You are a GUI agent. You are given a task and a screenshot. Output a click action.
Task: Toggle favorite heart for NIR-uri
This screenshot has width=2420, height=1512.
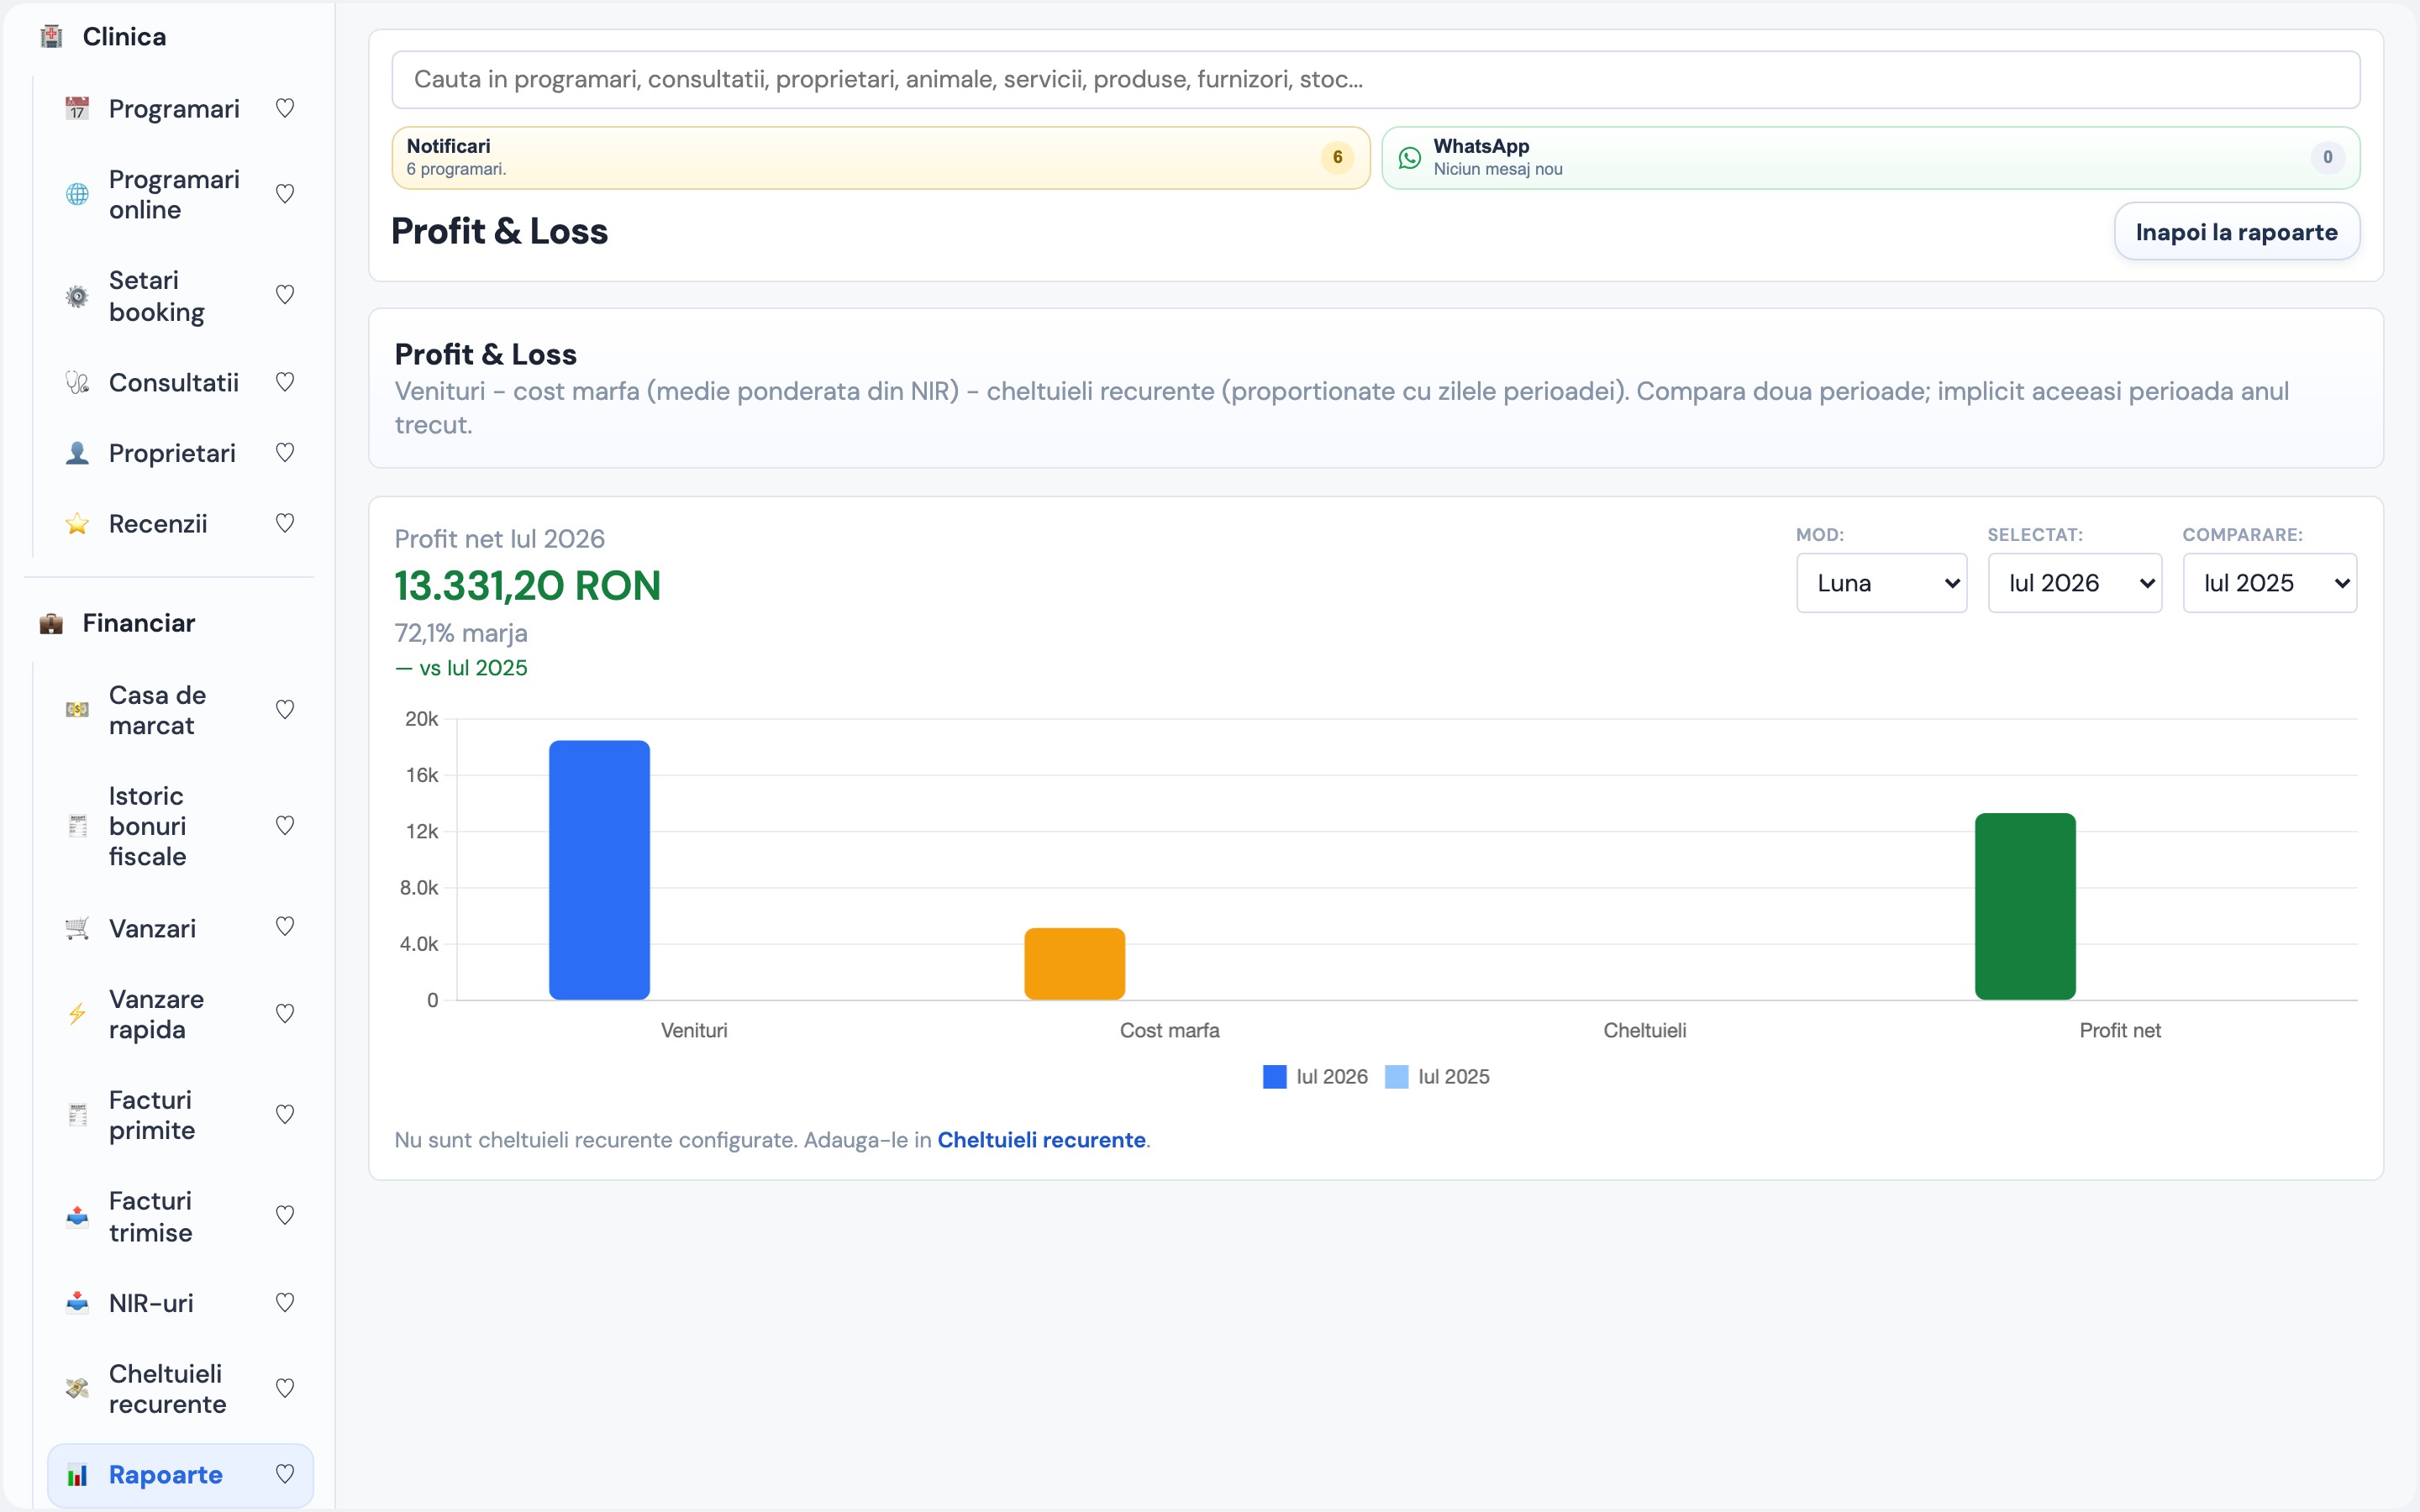point(285,1302)
